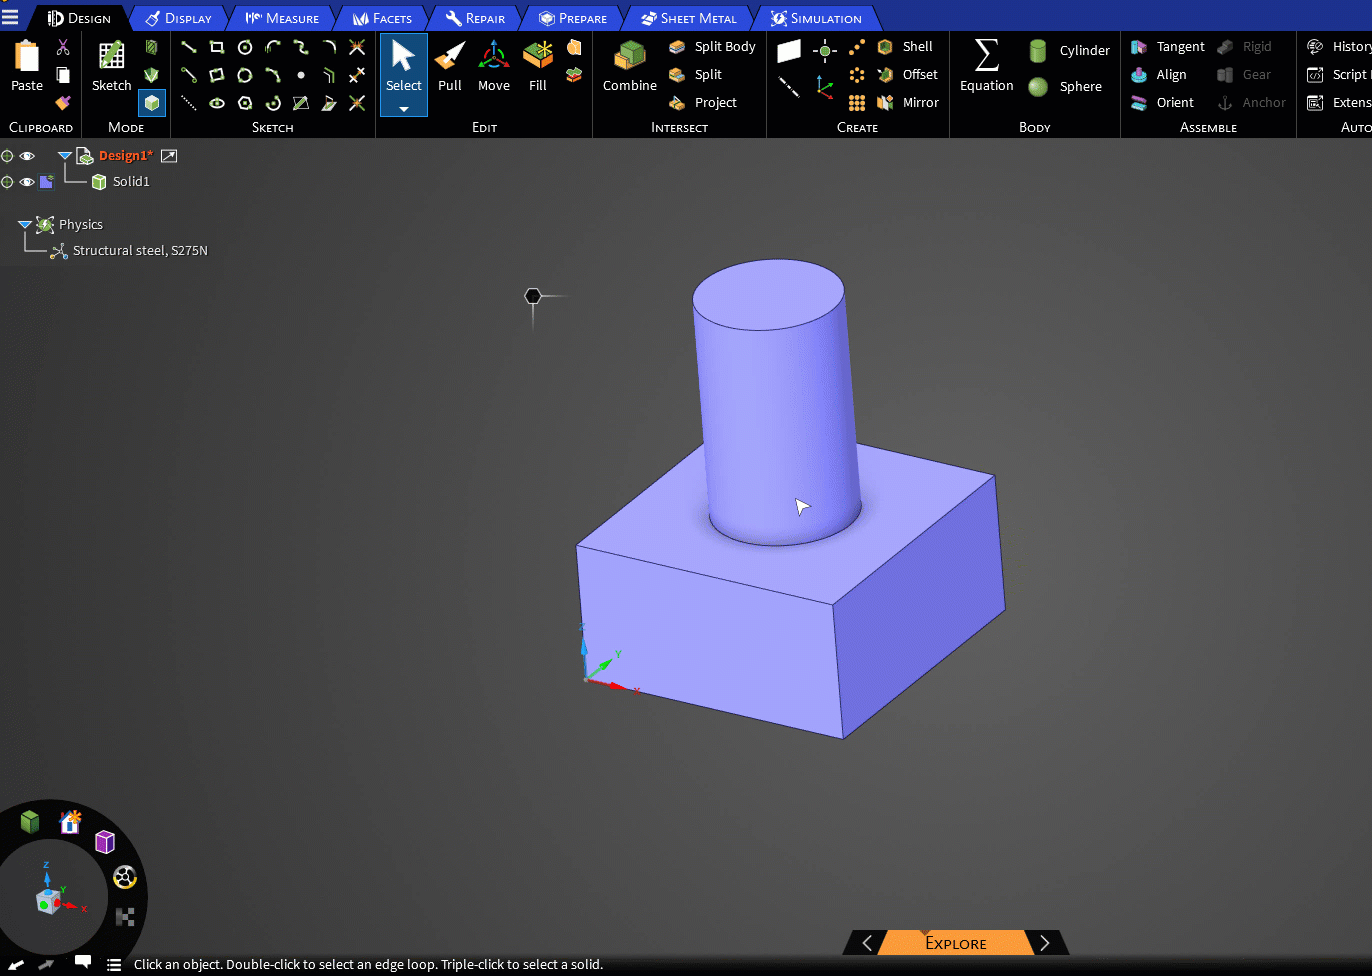The image size is (1372, 976).
Task: Select the Combine tool
Action: tap(629, 68)
